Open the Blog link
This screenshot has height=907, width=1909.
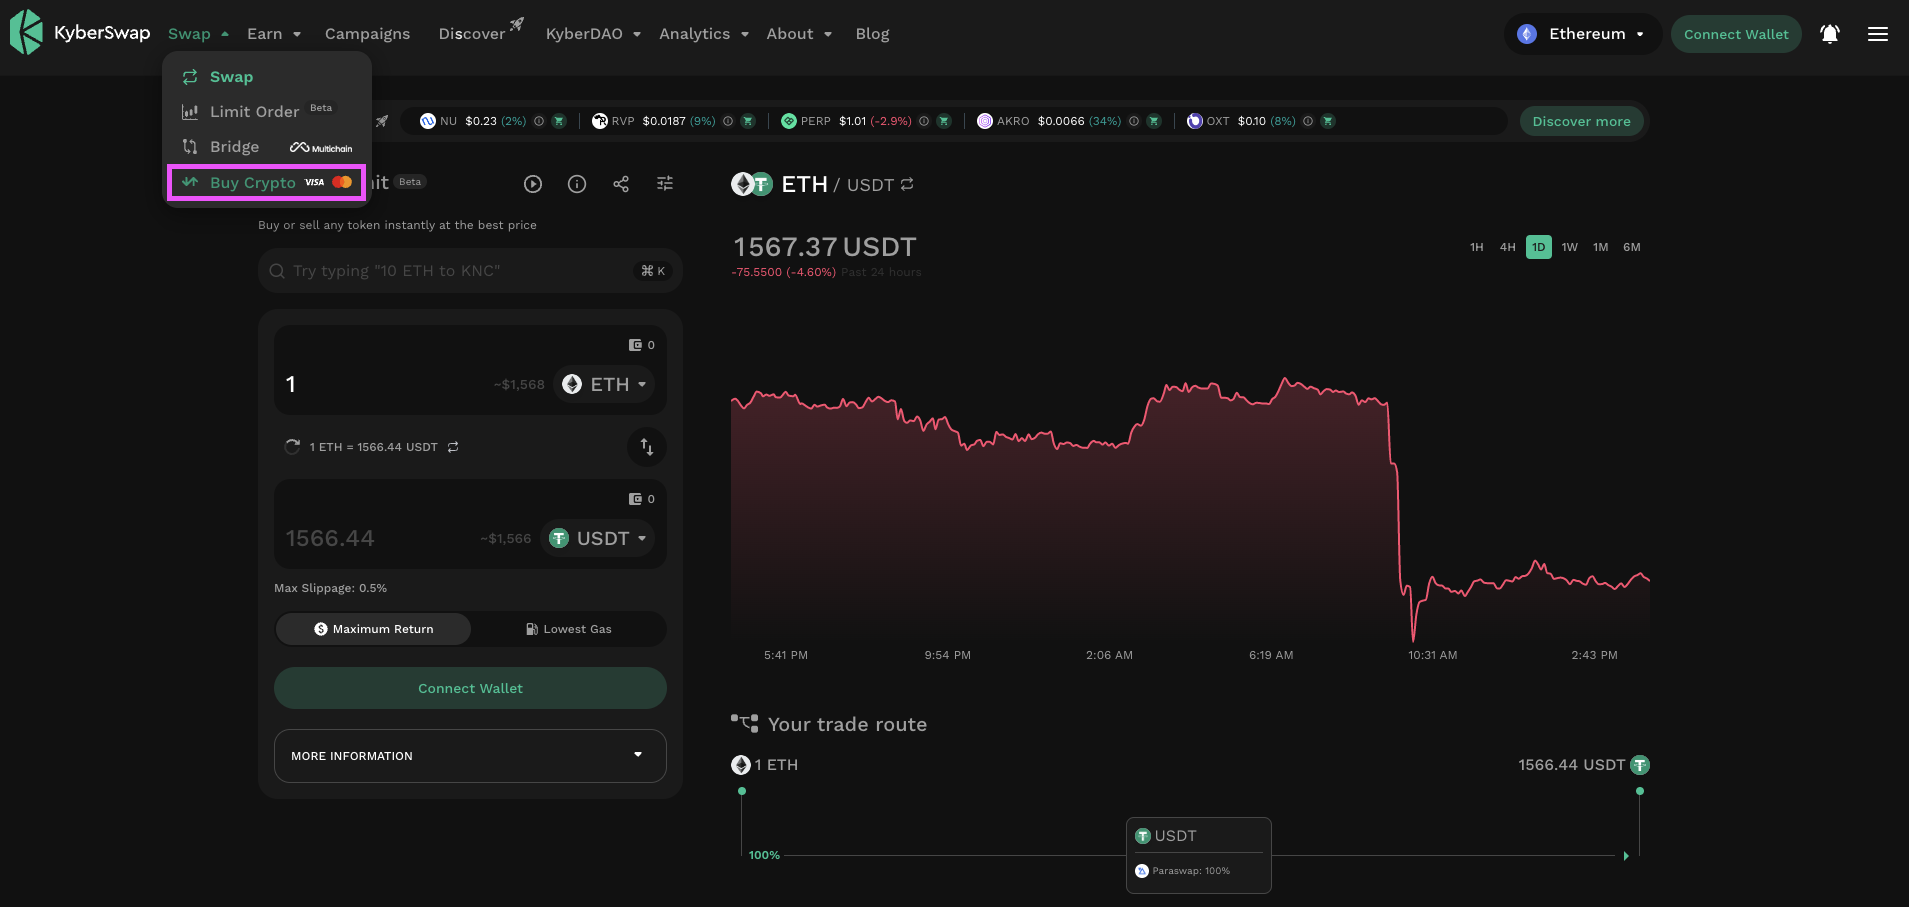point(872,34)
